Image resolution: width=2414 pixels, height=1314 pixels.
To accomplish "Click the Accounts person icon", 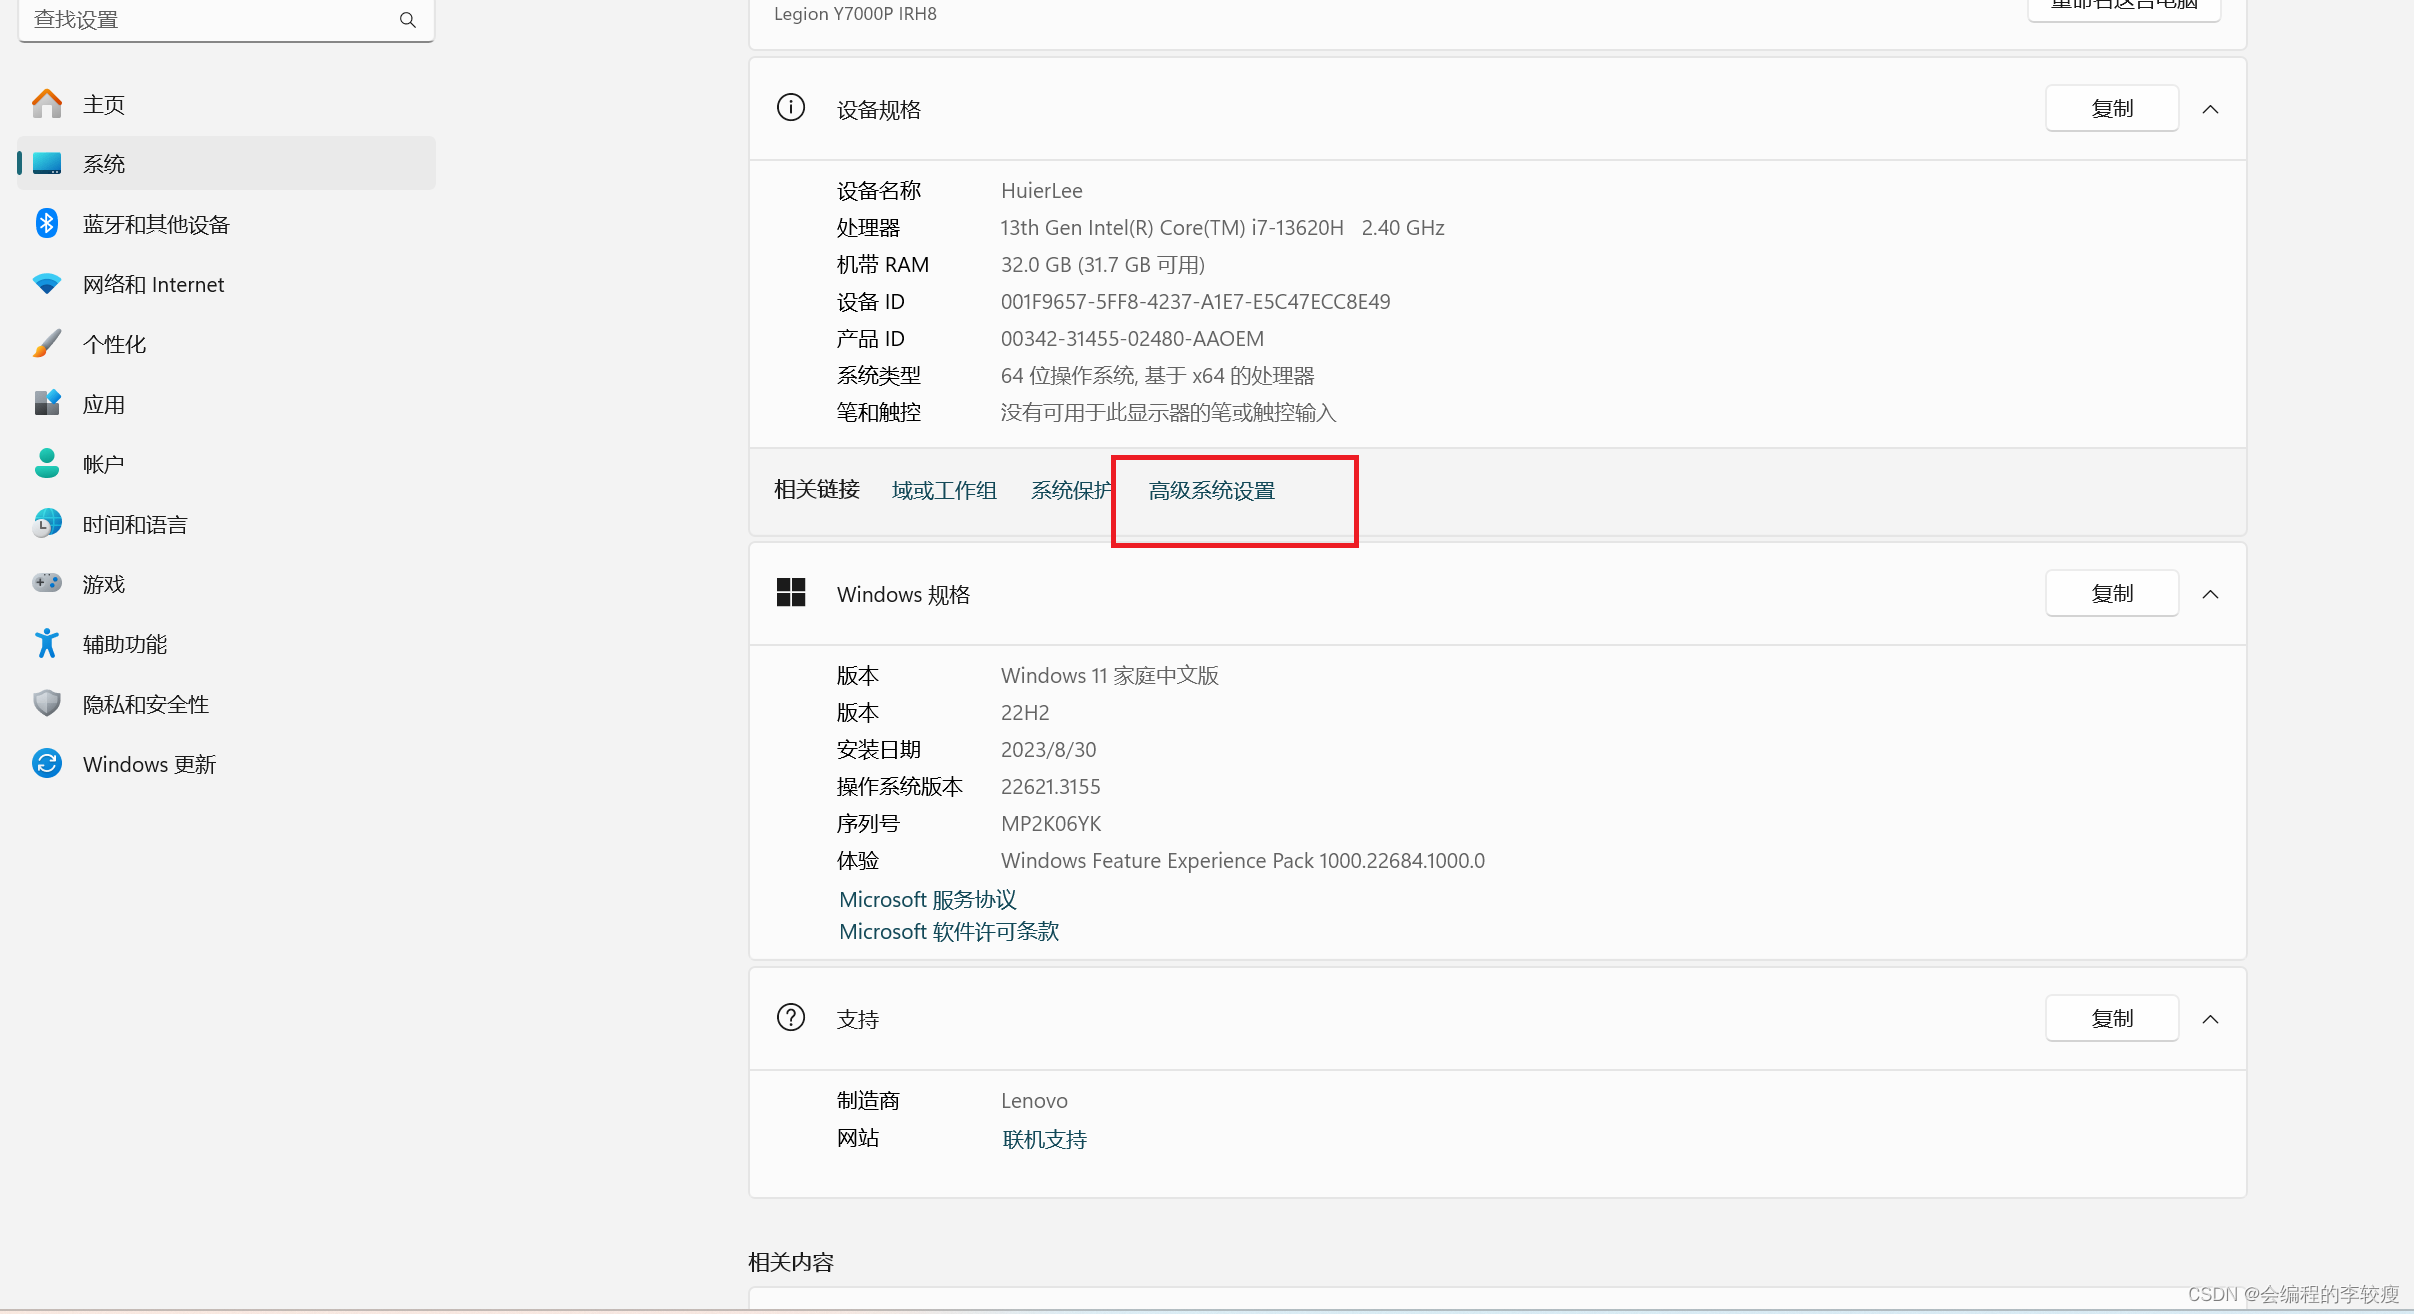I will [47, 463].
